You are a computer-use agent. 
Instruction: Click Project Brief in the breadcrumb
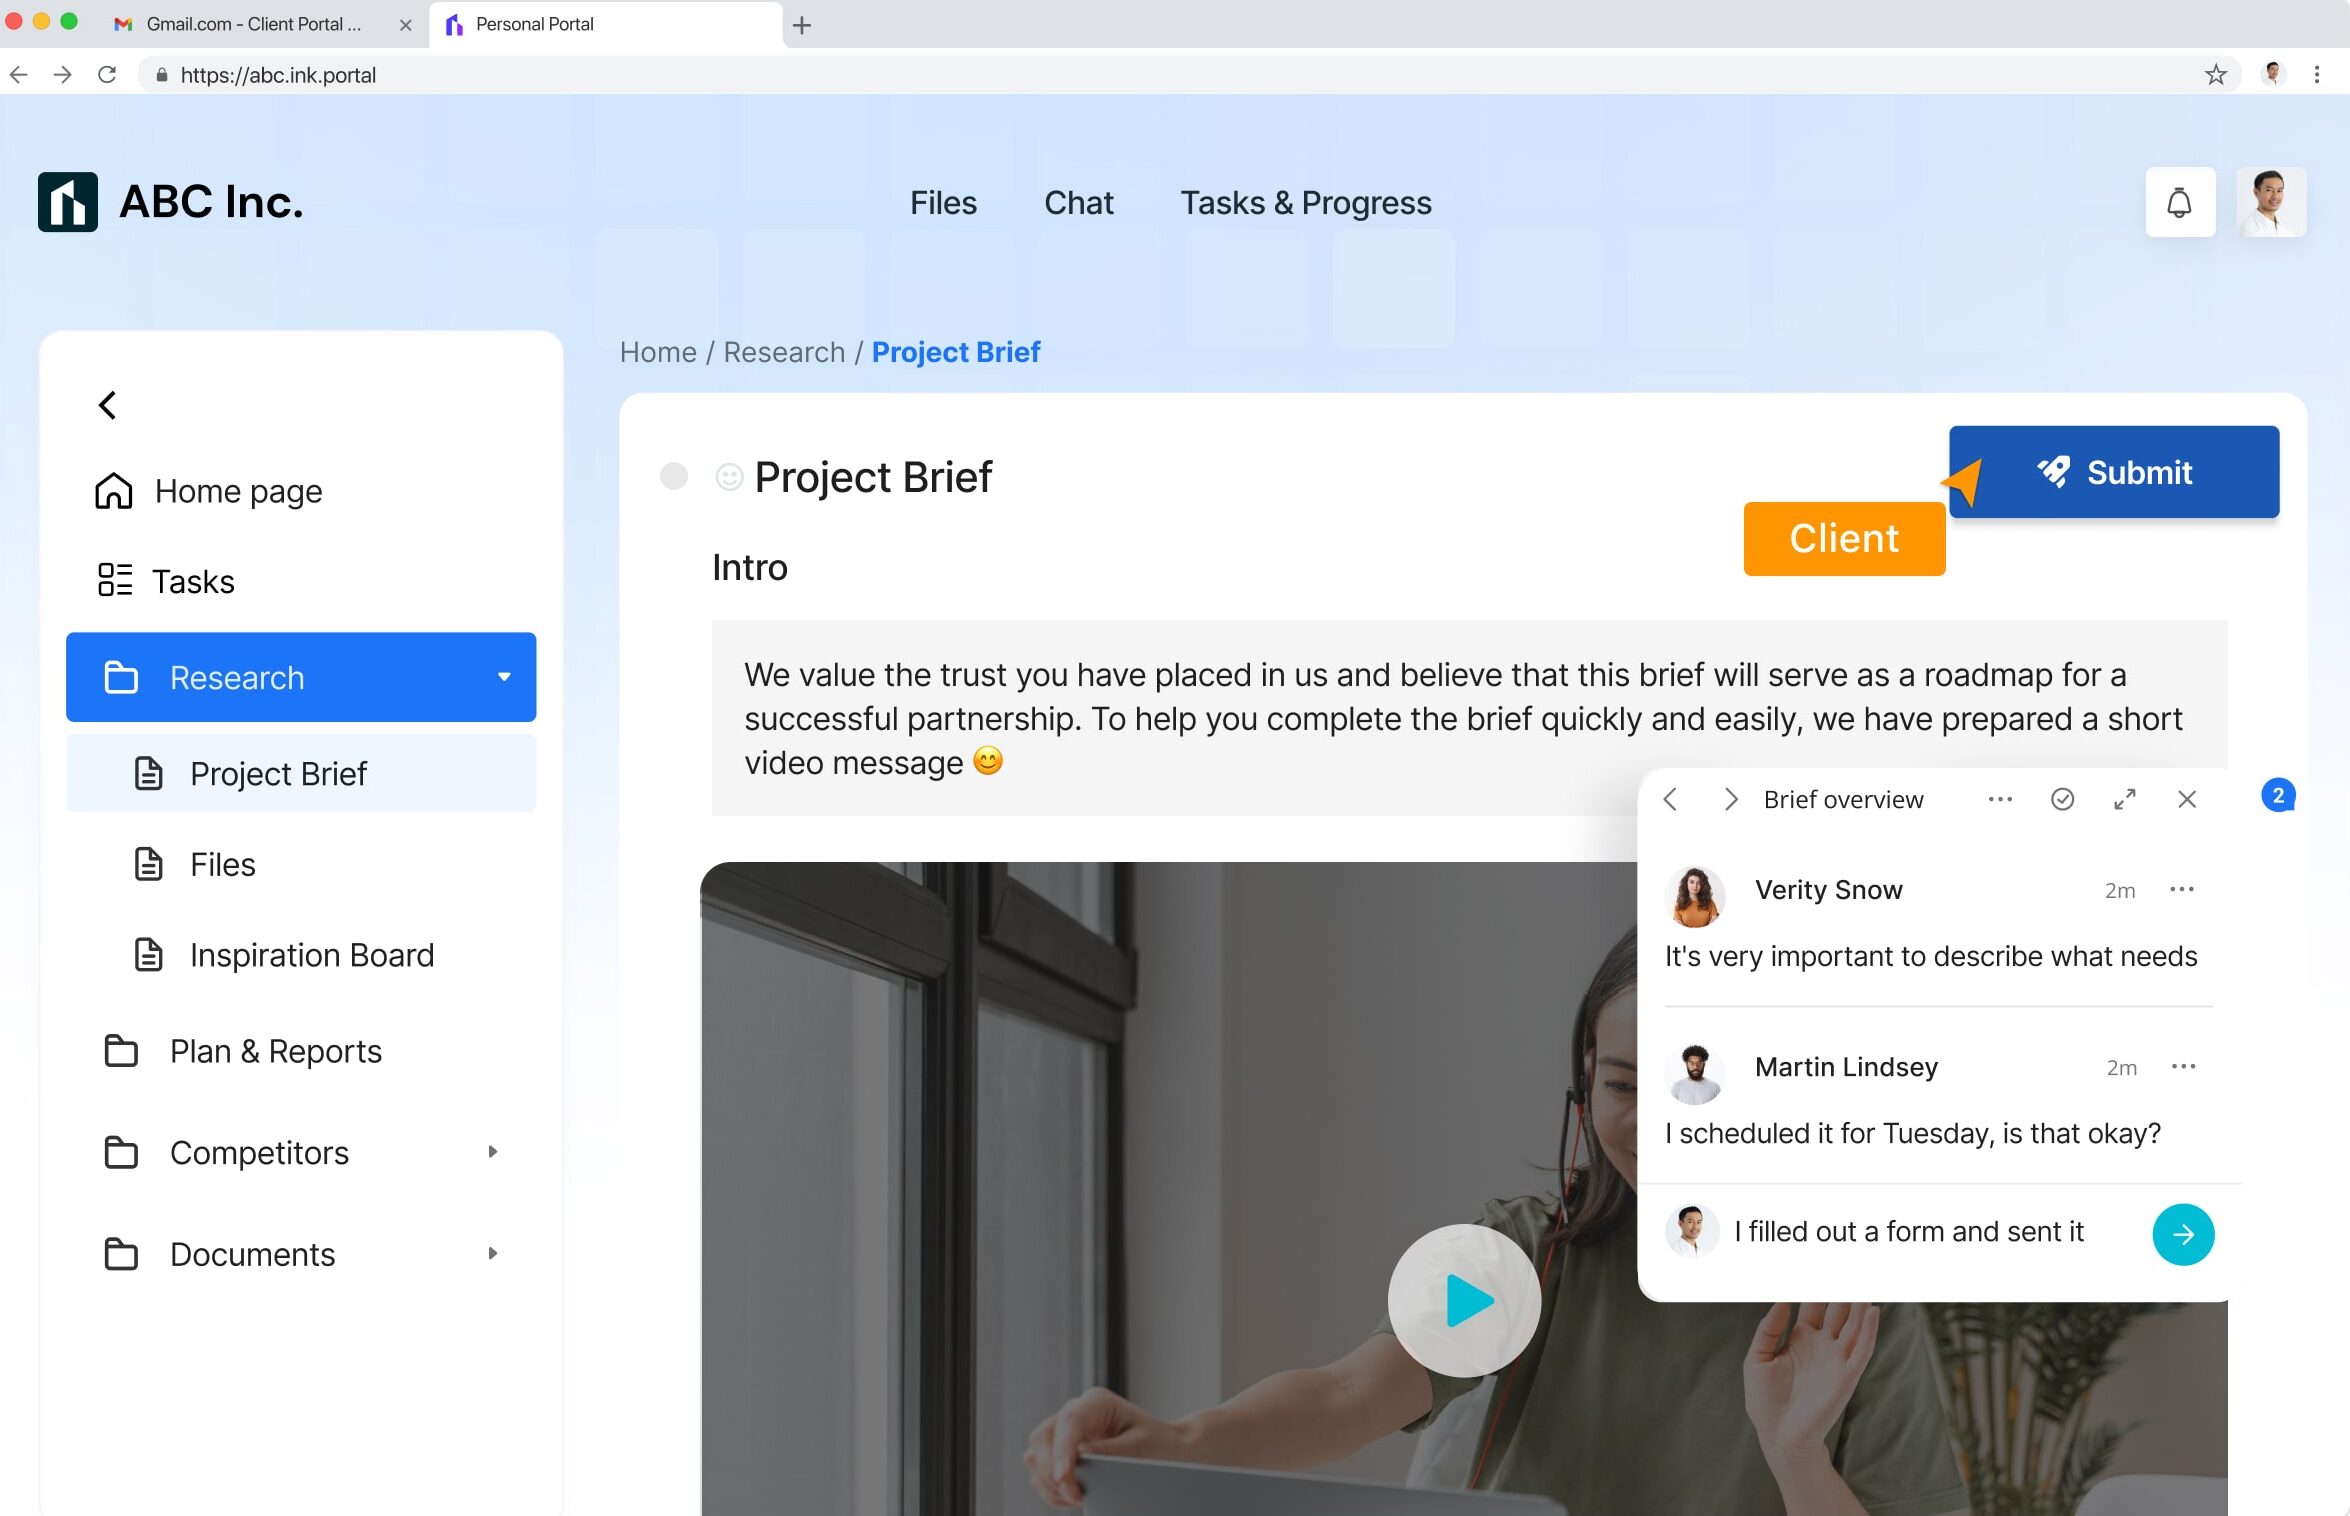tap(956, 352)
